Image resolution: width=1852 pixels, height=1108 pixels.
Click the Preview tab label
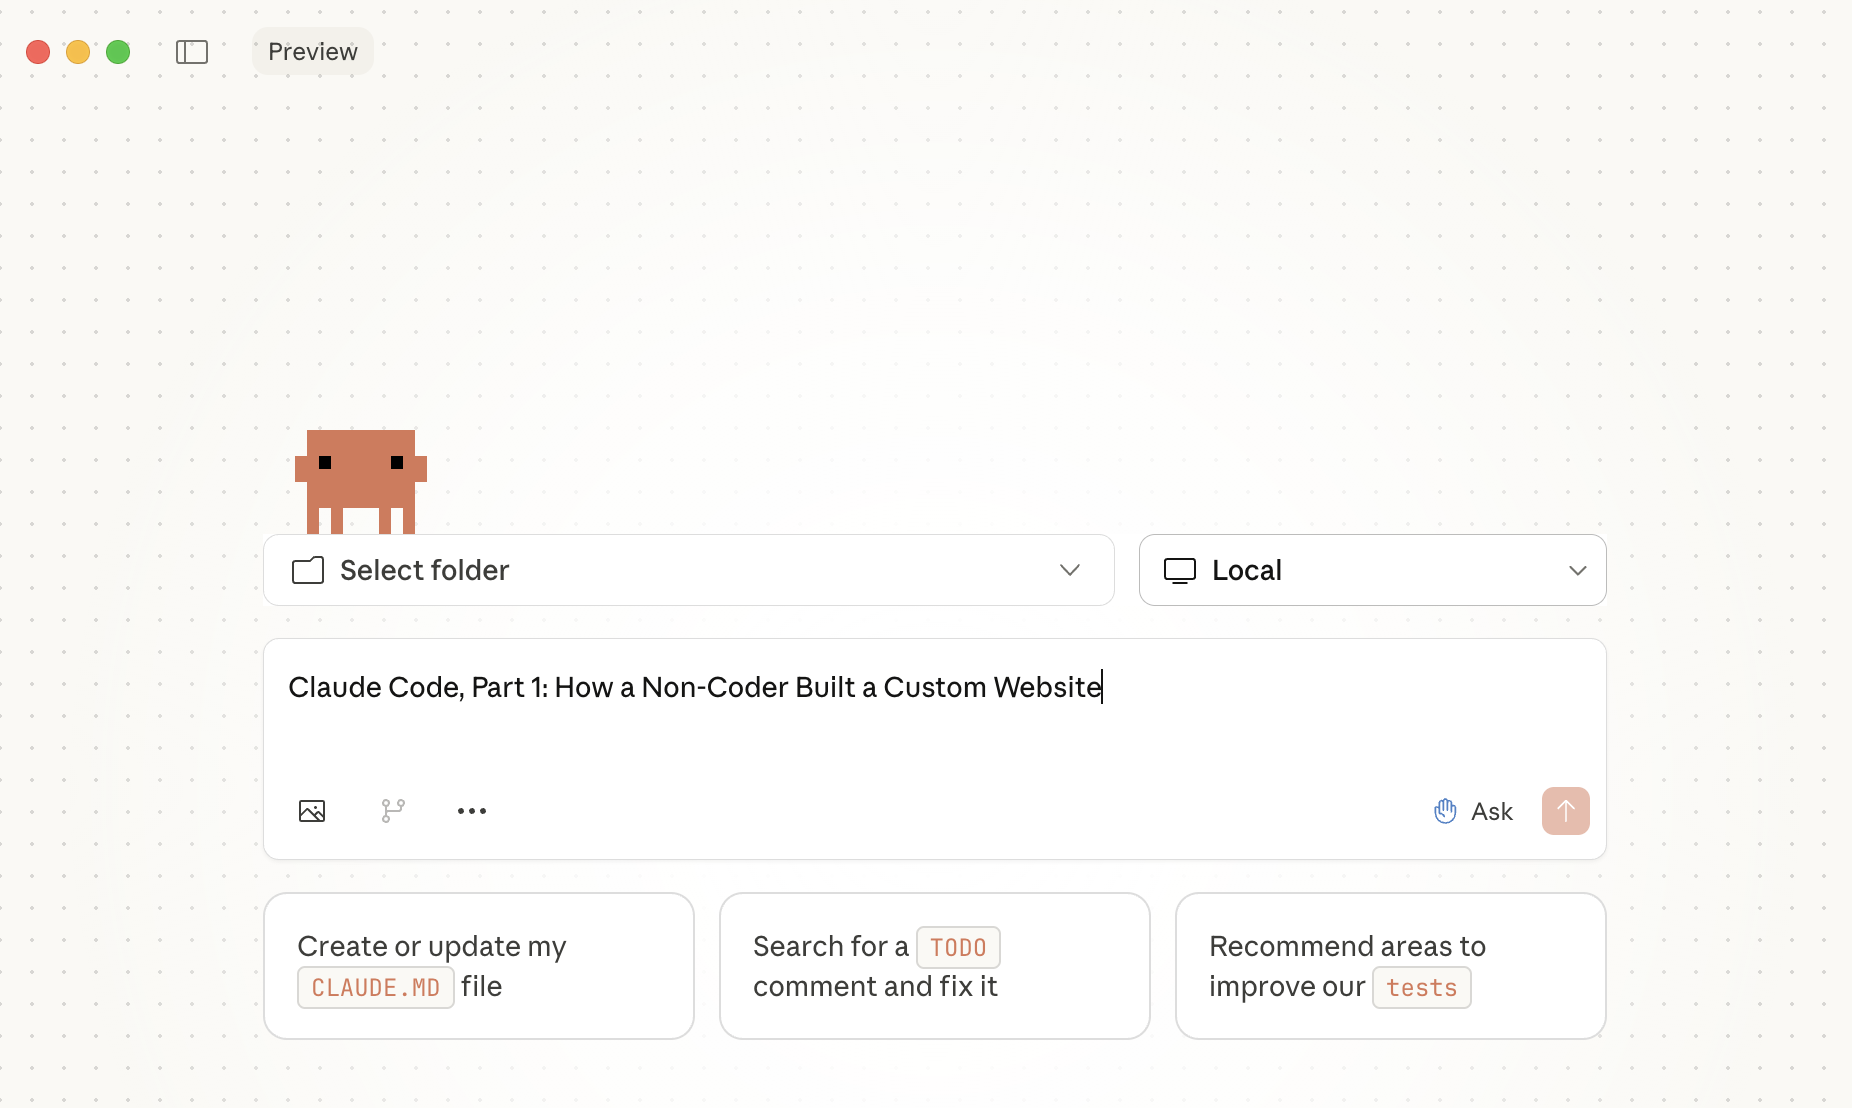point(313,52)
